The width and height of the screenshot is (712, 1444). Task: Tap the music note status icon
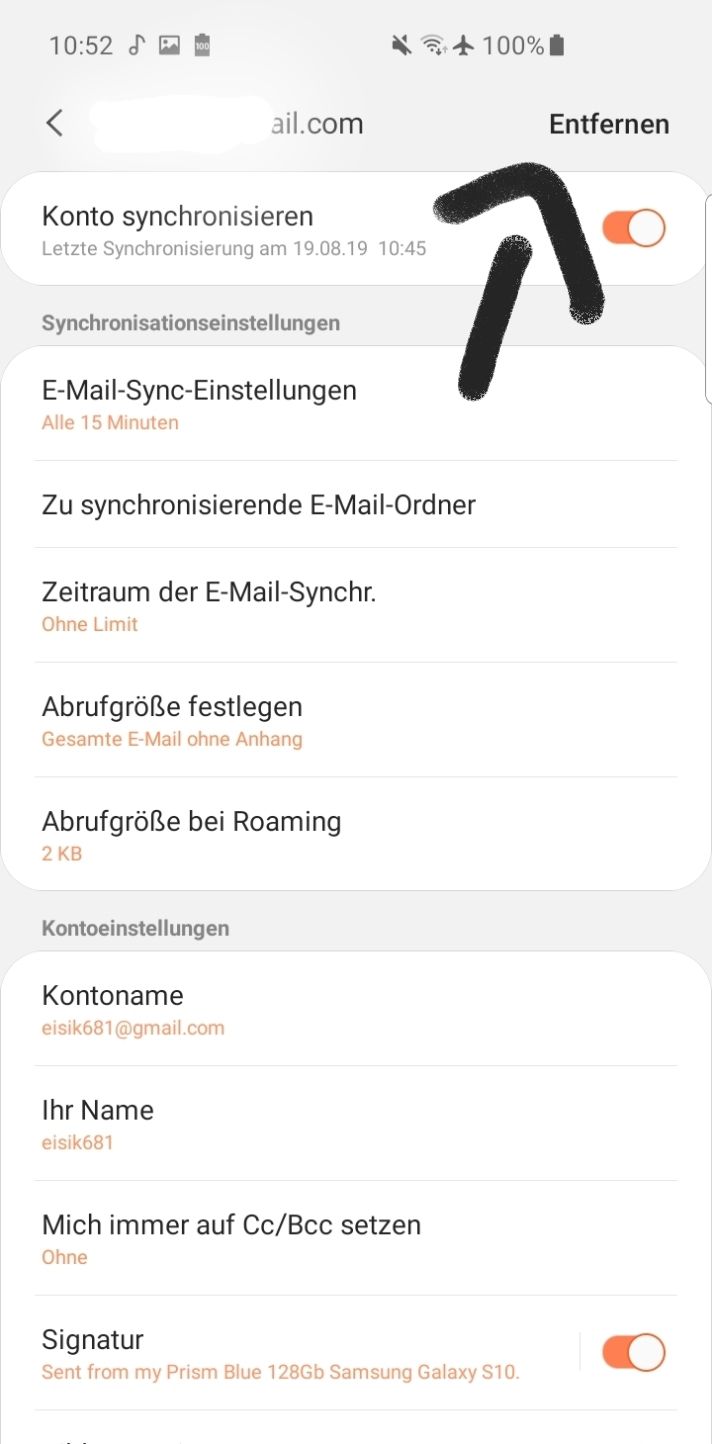tap(137, 45)
